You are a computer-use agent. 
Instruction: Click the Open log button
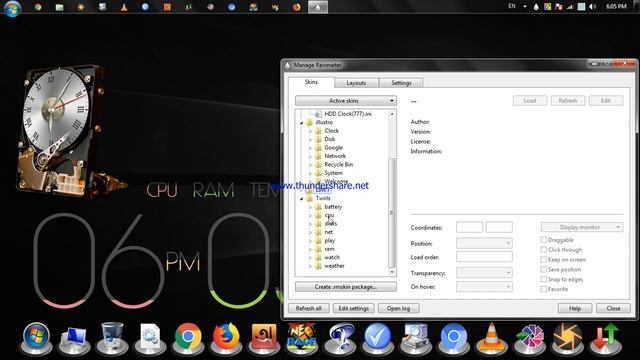(398, 308)
